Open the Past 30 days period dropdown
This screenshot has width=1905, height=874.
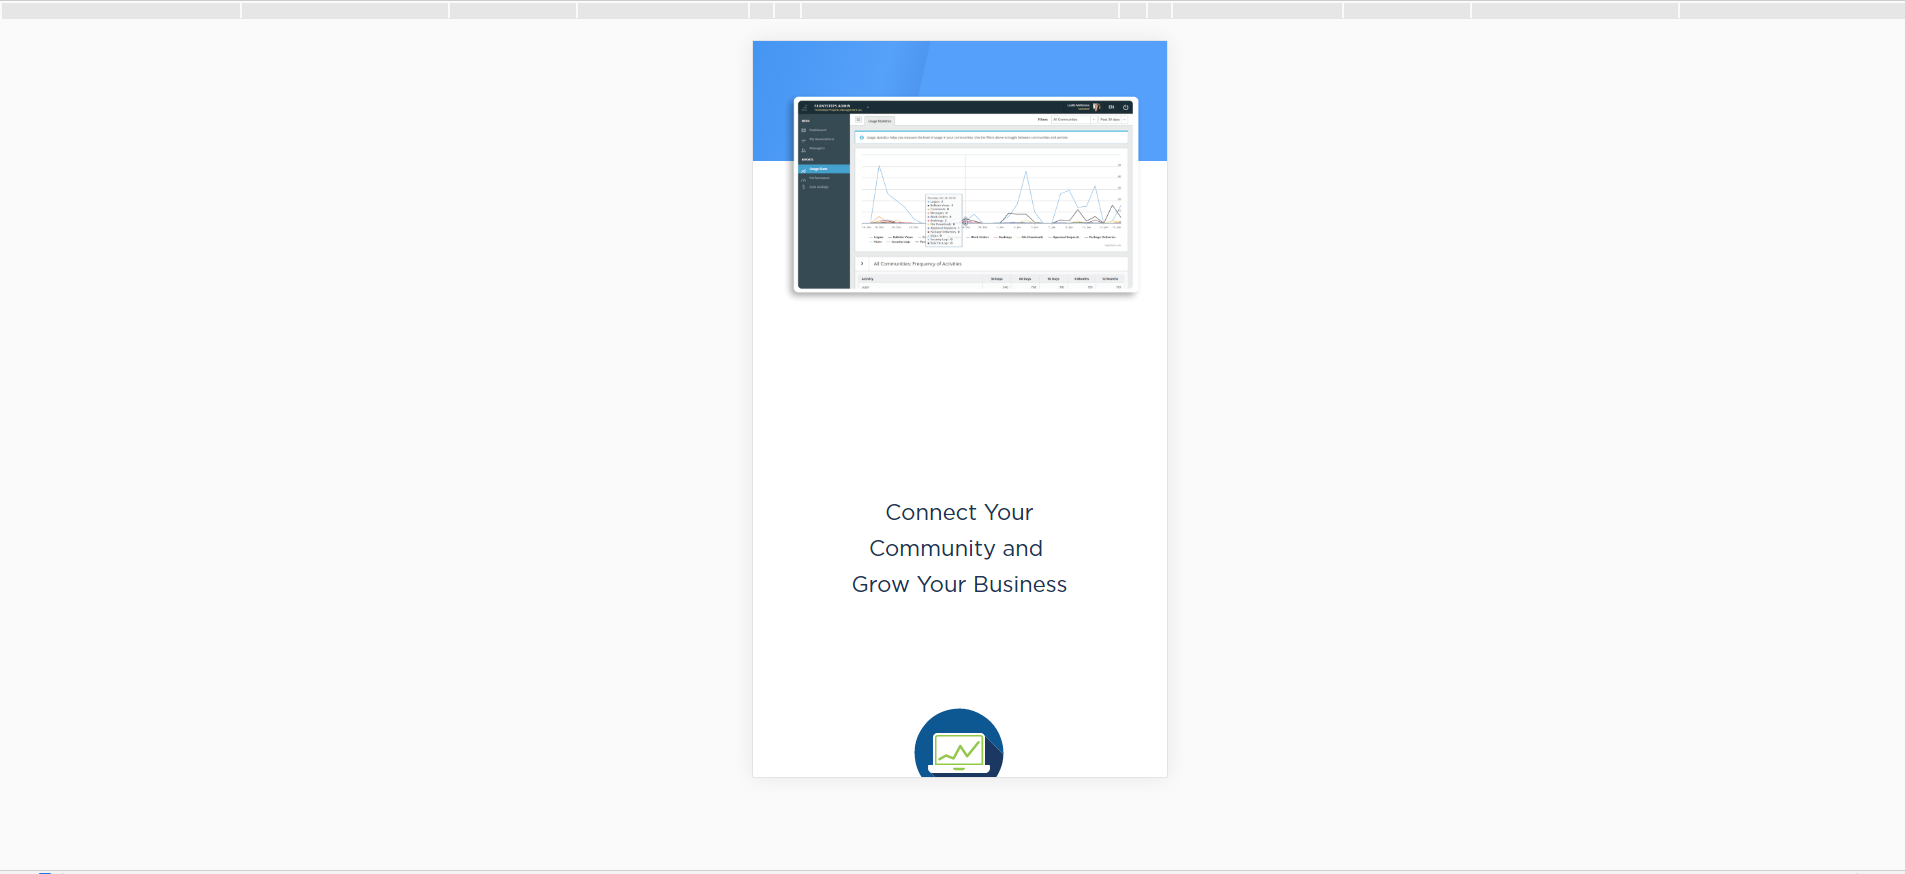click(x=1112, y=120)
